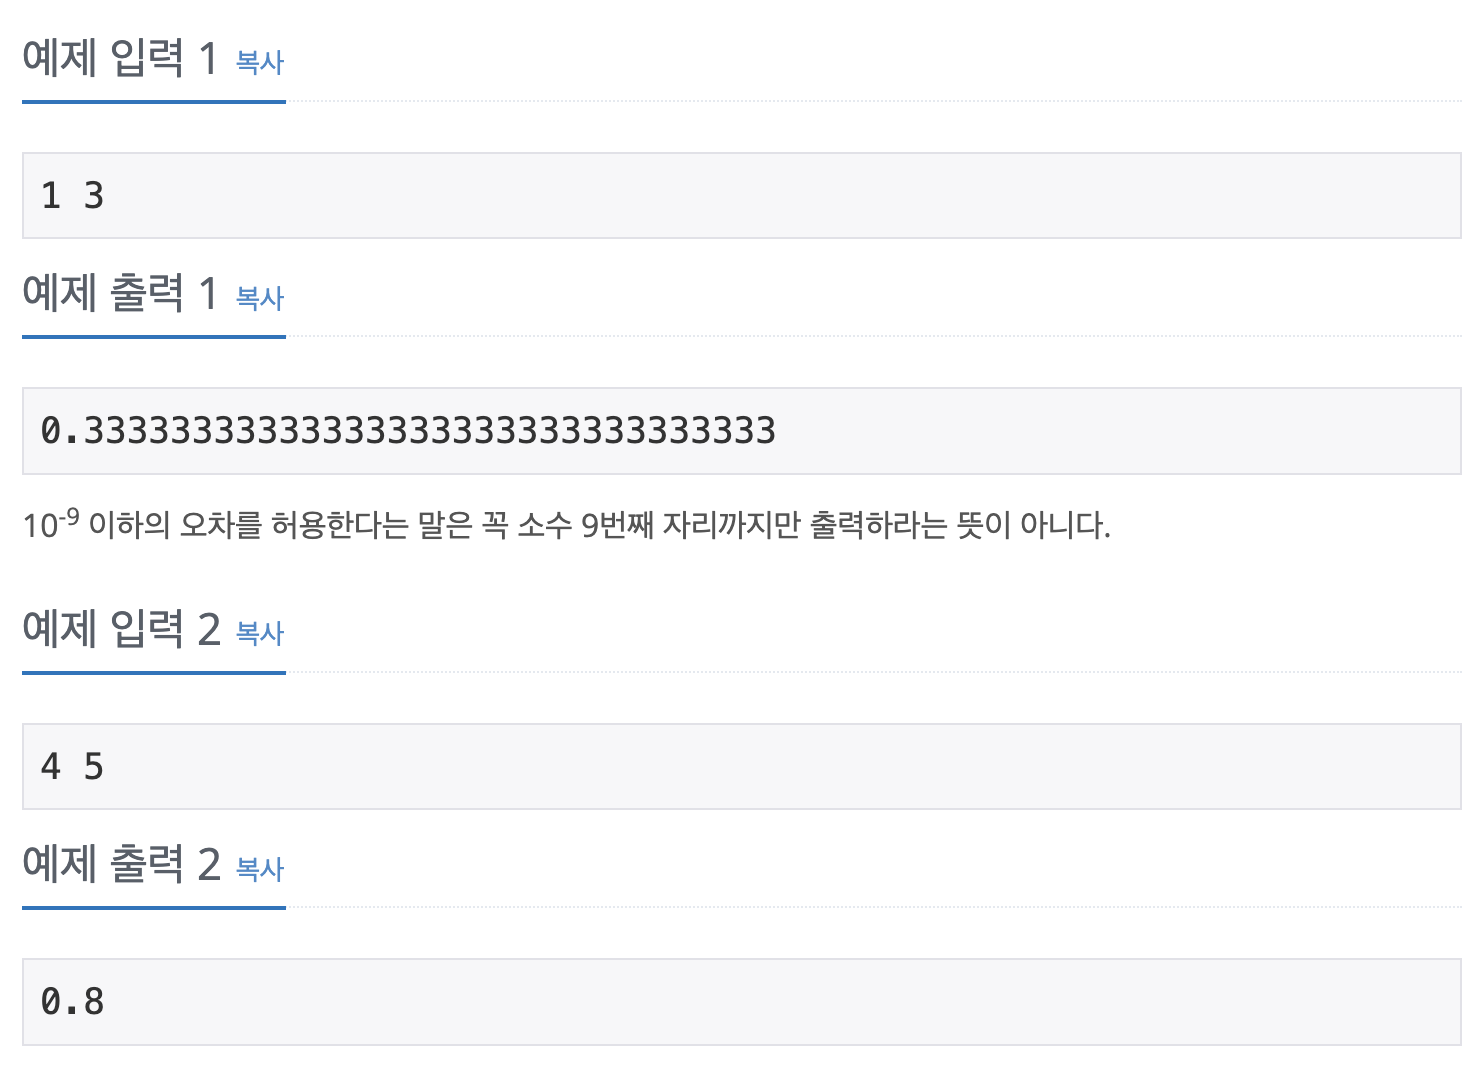Copy example output 1 via 복사 link

260,297
